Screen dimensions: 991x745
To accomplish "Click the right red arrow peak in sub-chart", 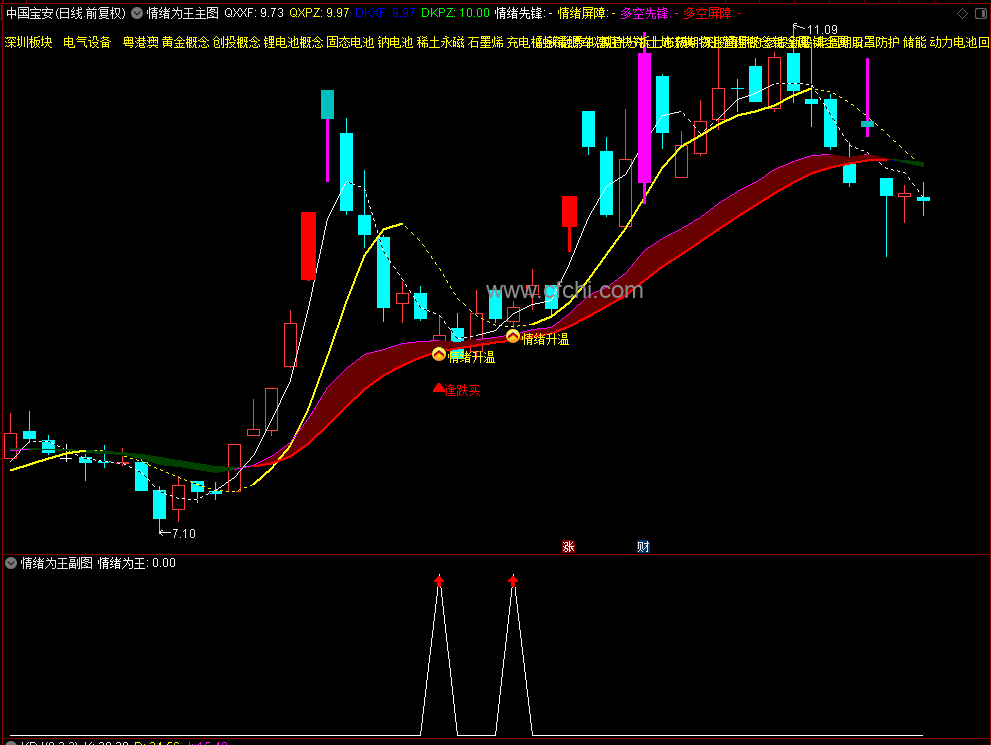I will (513, 580).
